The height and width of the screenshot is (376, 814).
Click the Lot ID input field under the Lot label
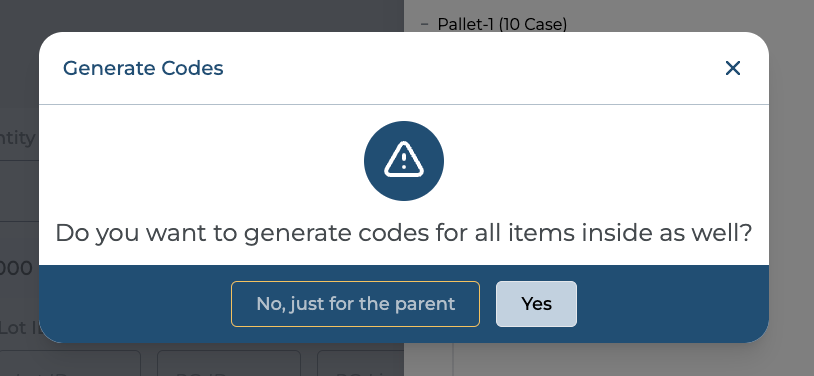click(70, 363)
